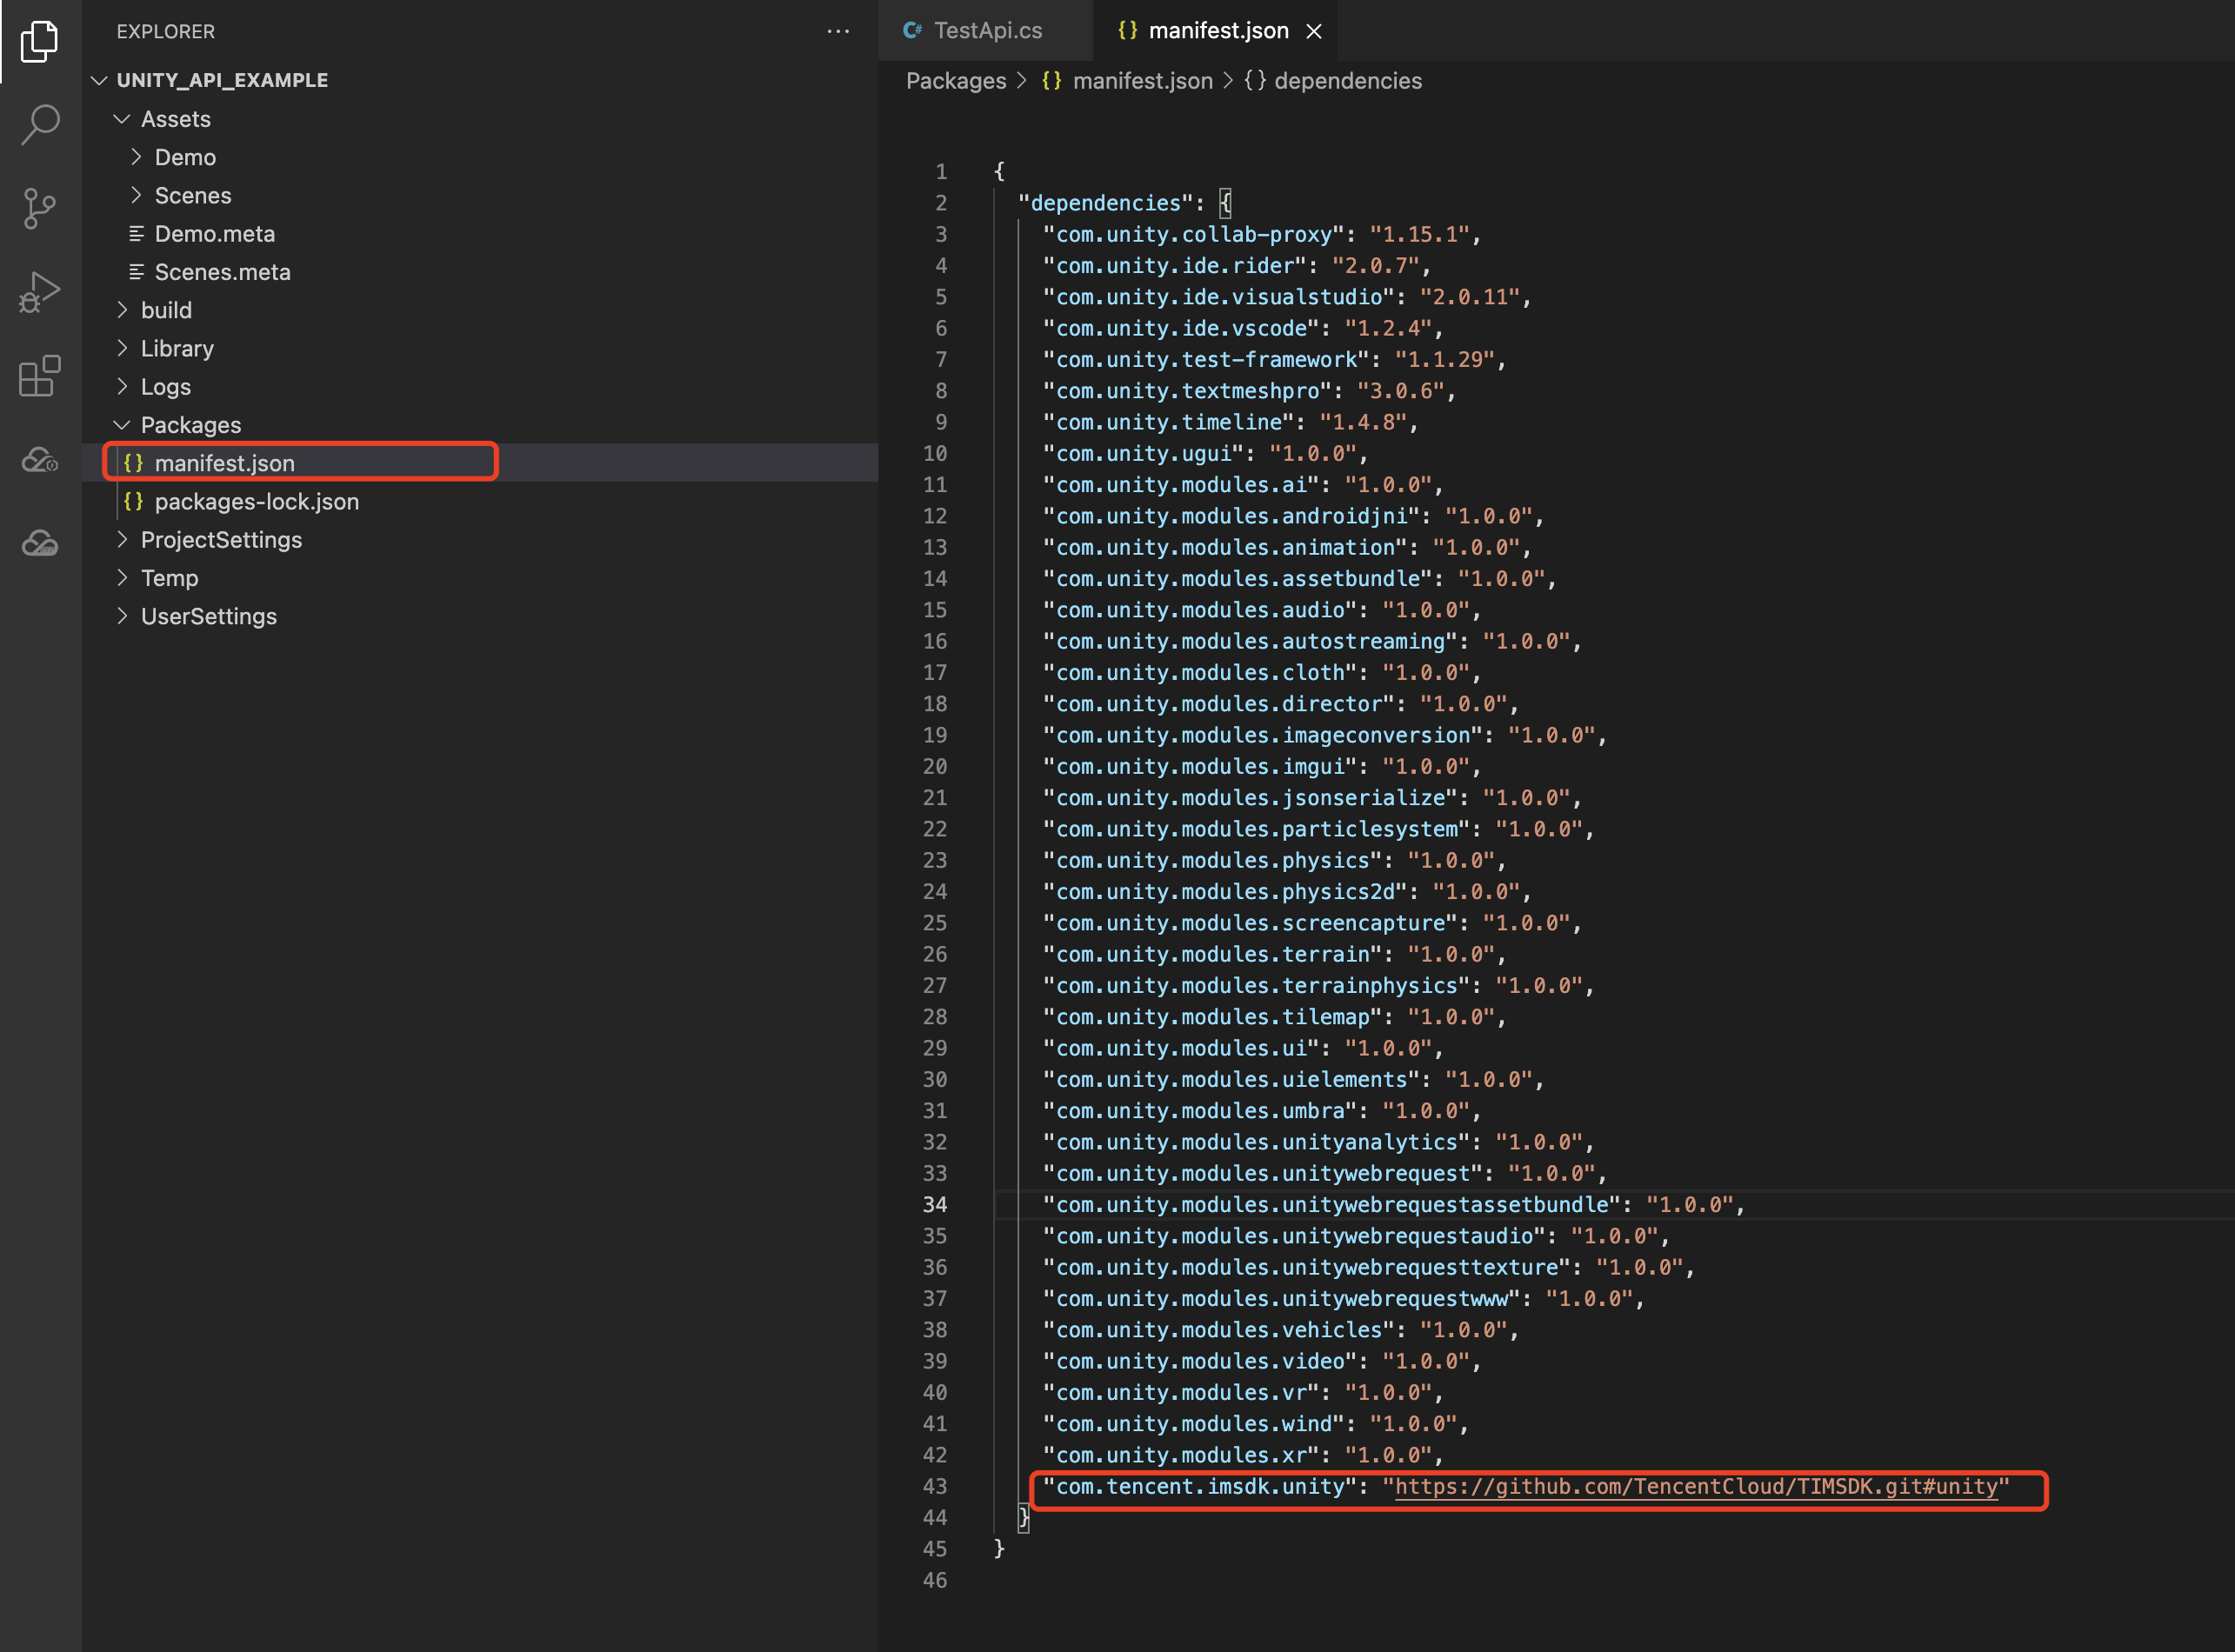Screen dimensions: 2235x1652
Task: Open the TIMSDK GitHub URL link
Action: point(1695,1487)
